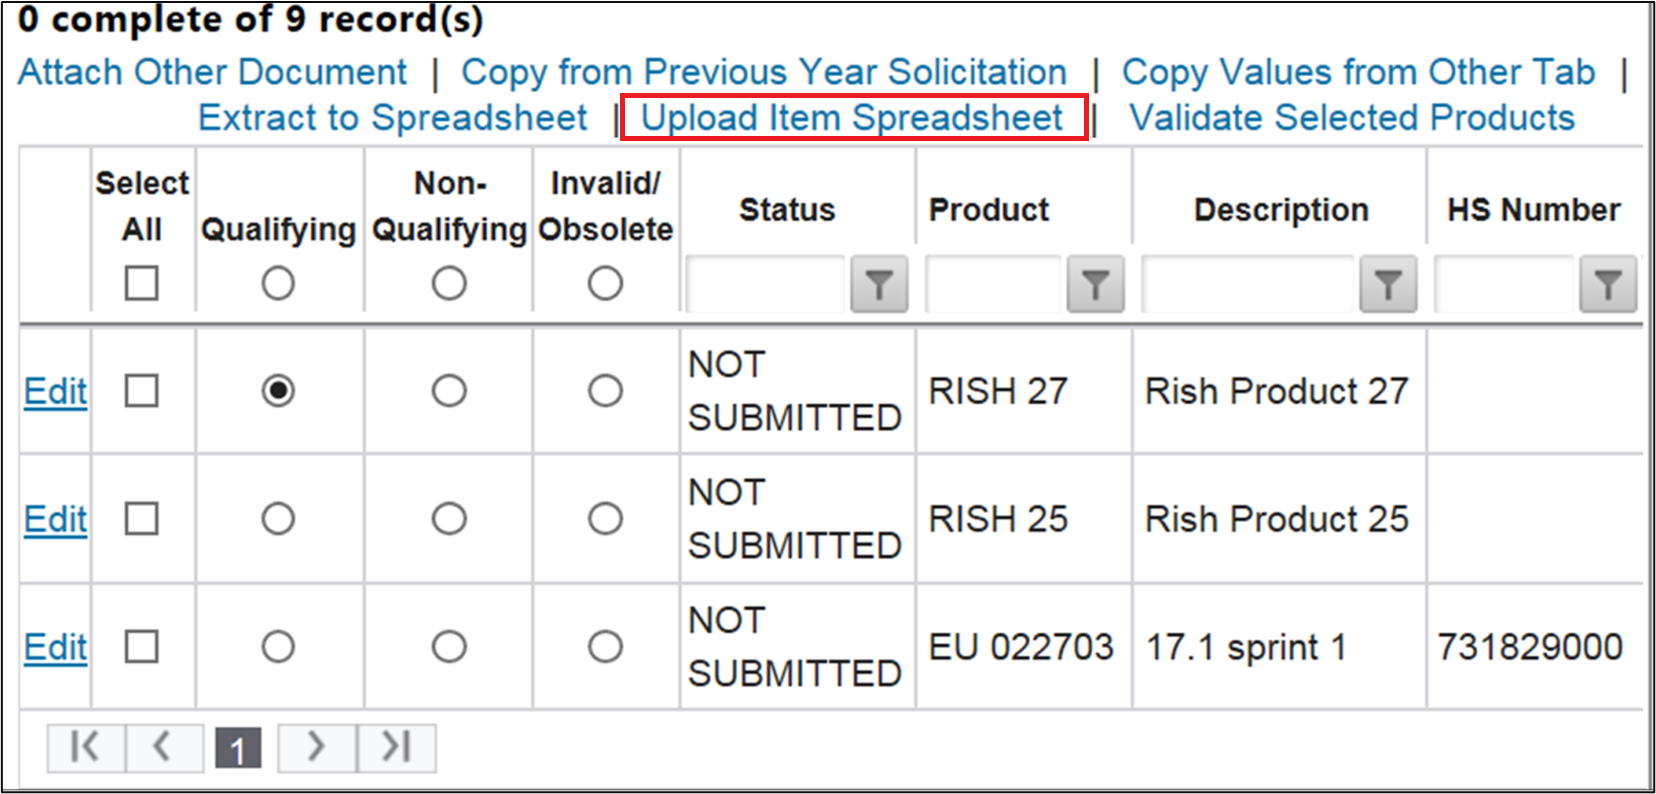
Task: Check the Select All checkbox
Action: tap(142, 283)
